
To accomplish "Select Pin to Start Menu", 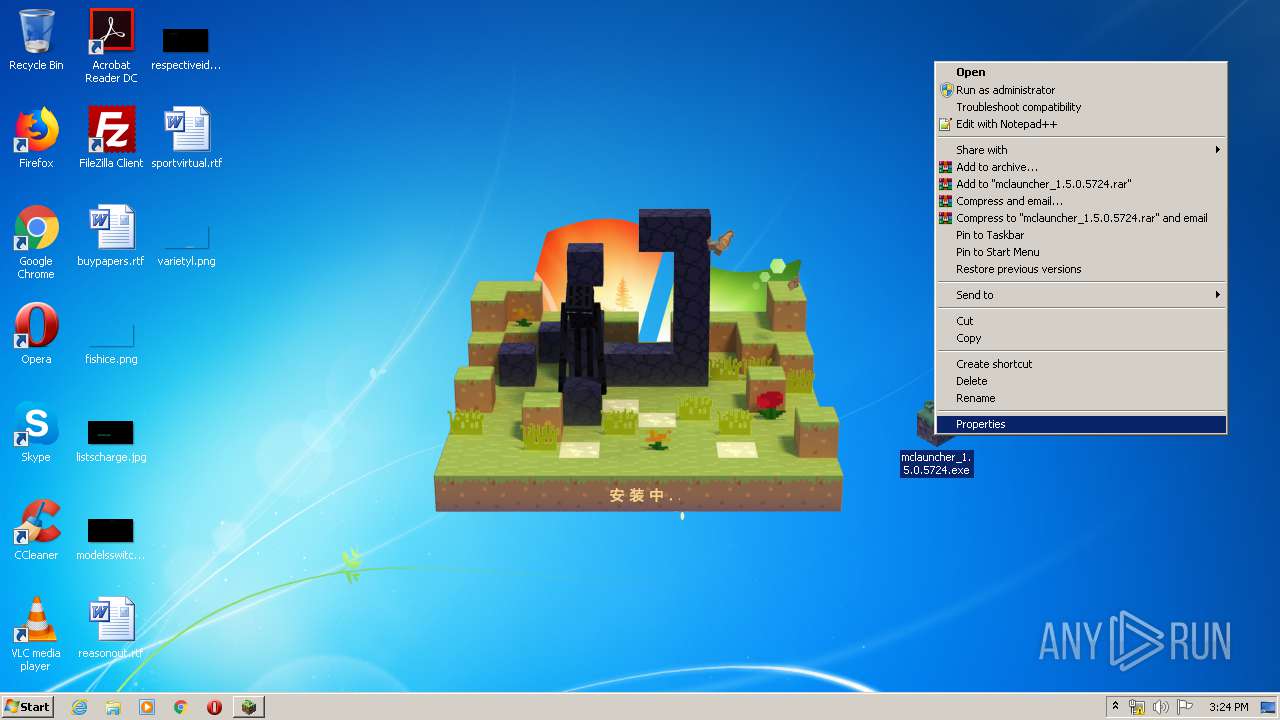I will (1080, 252).
